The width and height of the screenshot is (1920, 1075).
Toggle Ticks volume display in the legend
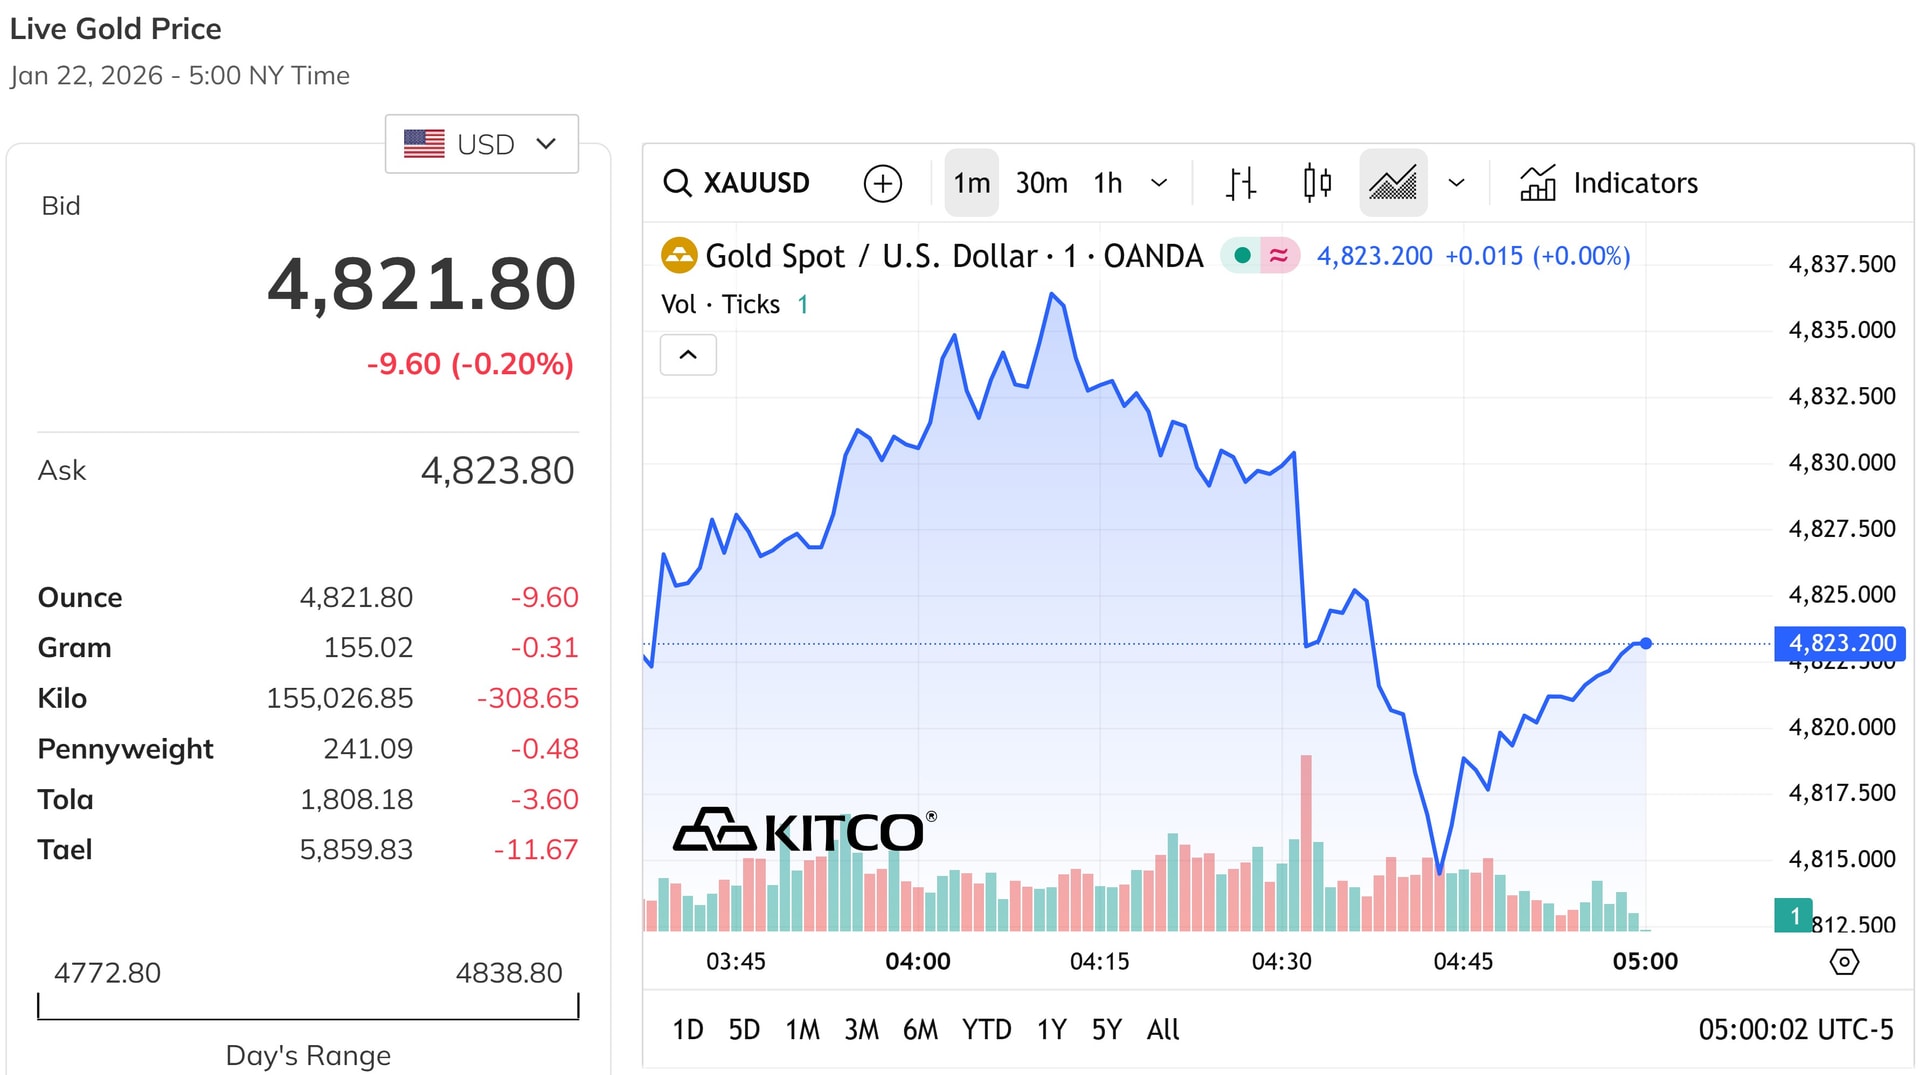point(750,304)
